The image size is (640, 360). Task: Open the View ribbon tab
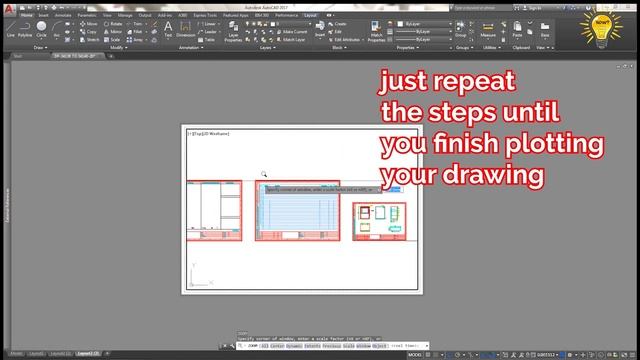107,16
